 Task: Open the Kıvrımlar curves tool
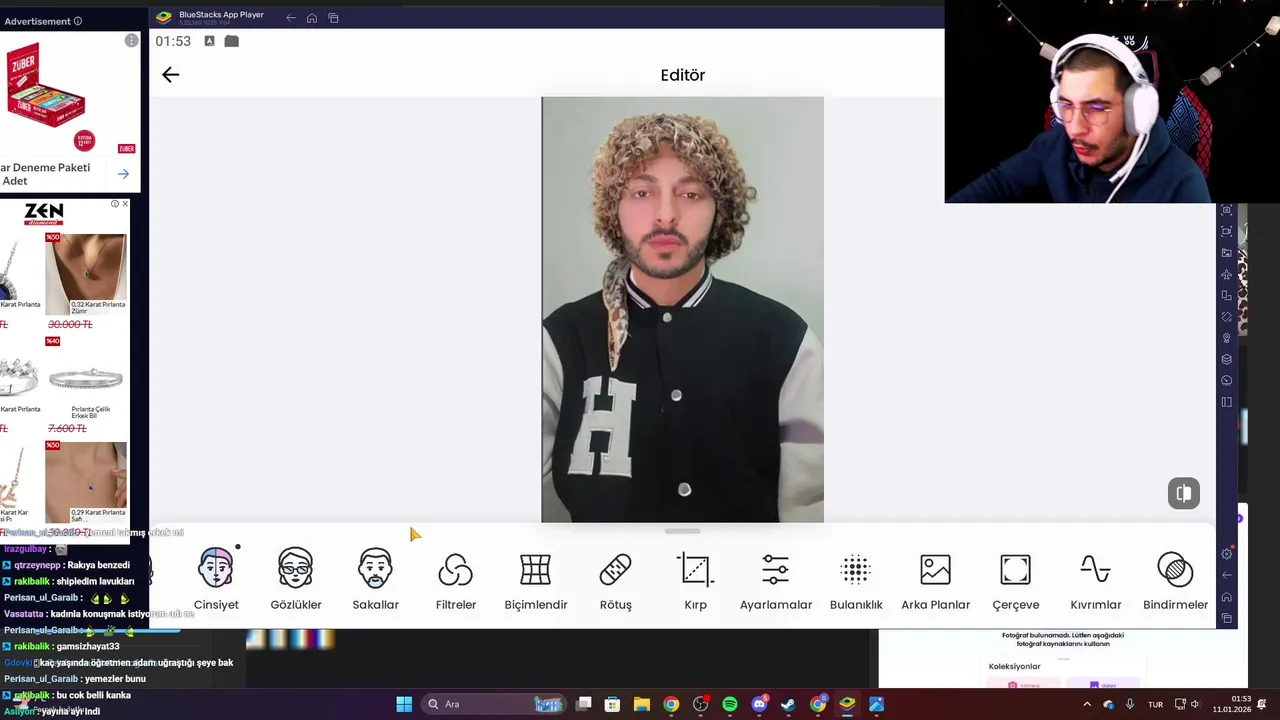point(1096,579)
